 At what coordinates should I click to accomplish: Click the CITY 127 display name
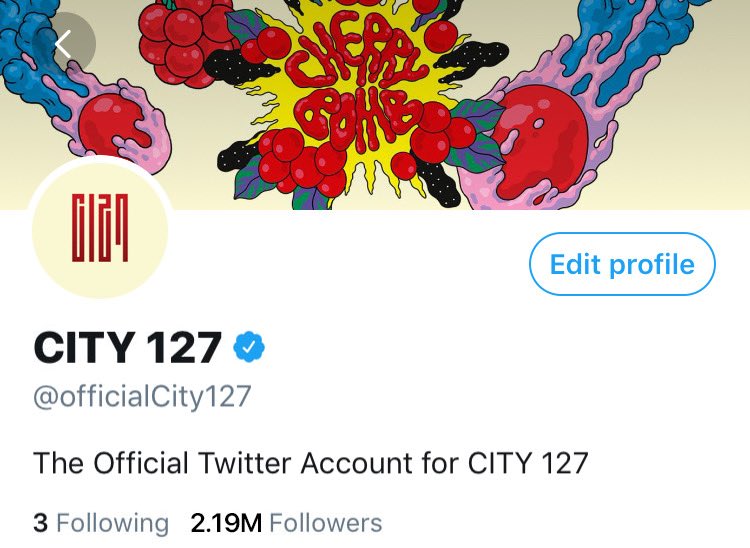(127, 348)
